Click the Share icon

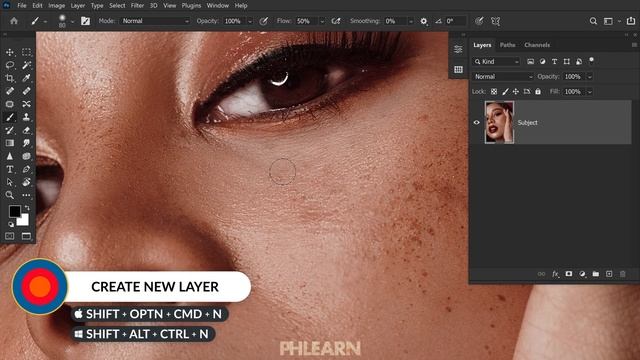point(631,21)
